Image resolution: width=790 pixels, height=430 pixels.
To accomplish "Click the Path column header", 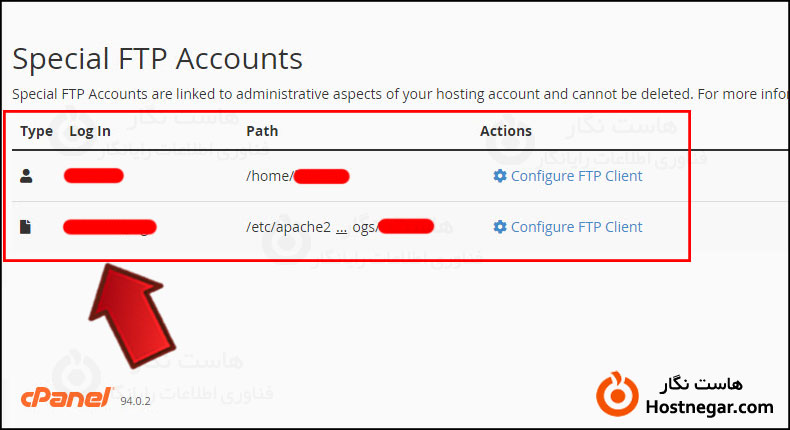I will [x=262, y=131].
